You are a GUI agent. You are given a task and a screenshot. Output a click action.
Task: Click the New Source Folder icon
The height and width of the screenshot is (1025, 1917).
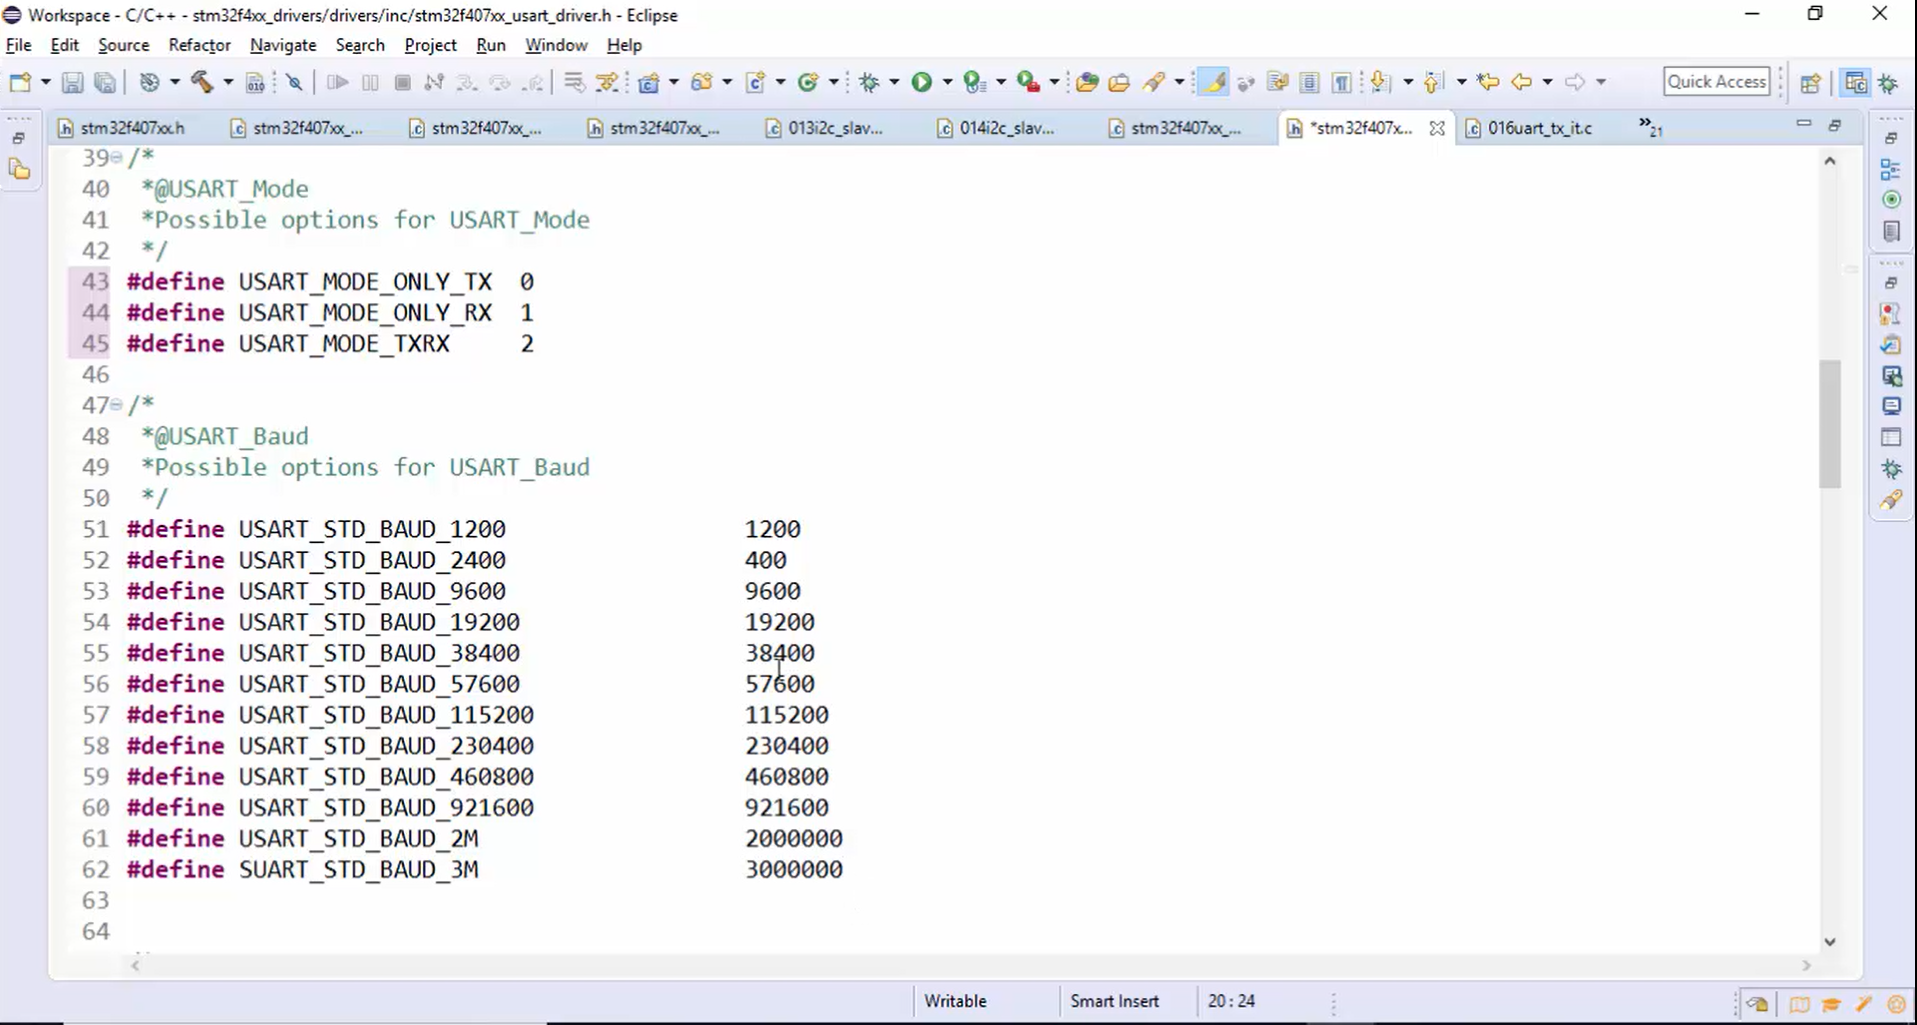[x=702, y=82]
